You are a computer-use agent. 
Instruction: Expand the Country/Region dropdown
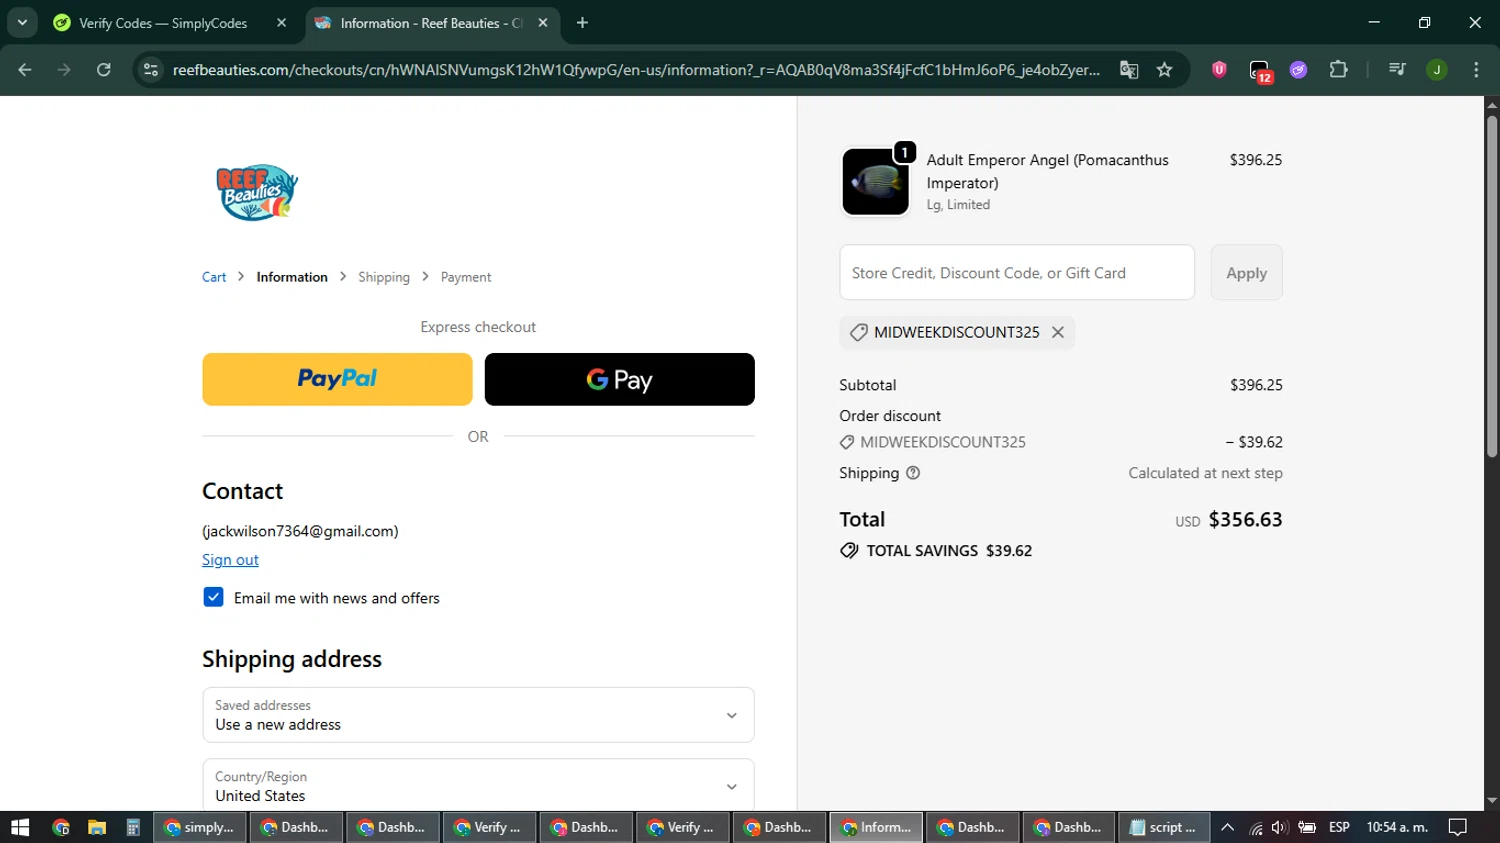pyautogui.click(x=478, y=786)
